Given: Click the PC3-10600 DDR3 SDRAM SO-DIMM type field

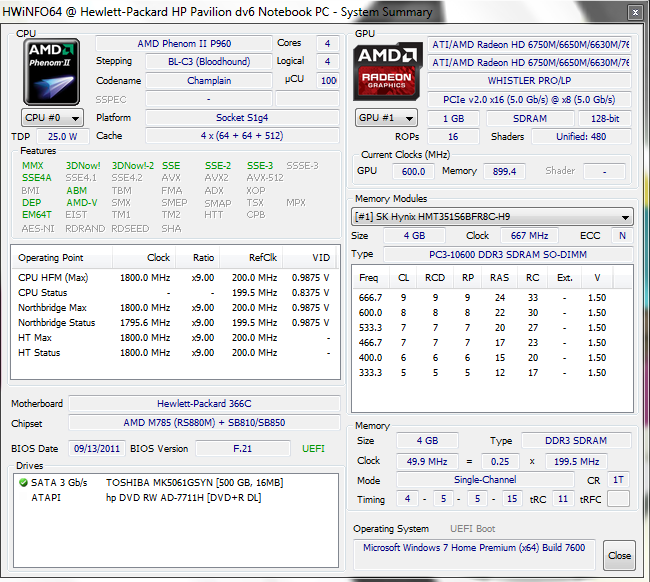Looking at the screenshot, I should (x=508, y=254).
